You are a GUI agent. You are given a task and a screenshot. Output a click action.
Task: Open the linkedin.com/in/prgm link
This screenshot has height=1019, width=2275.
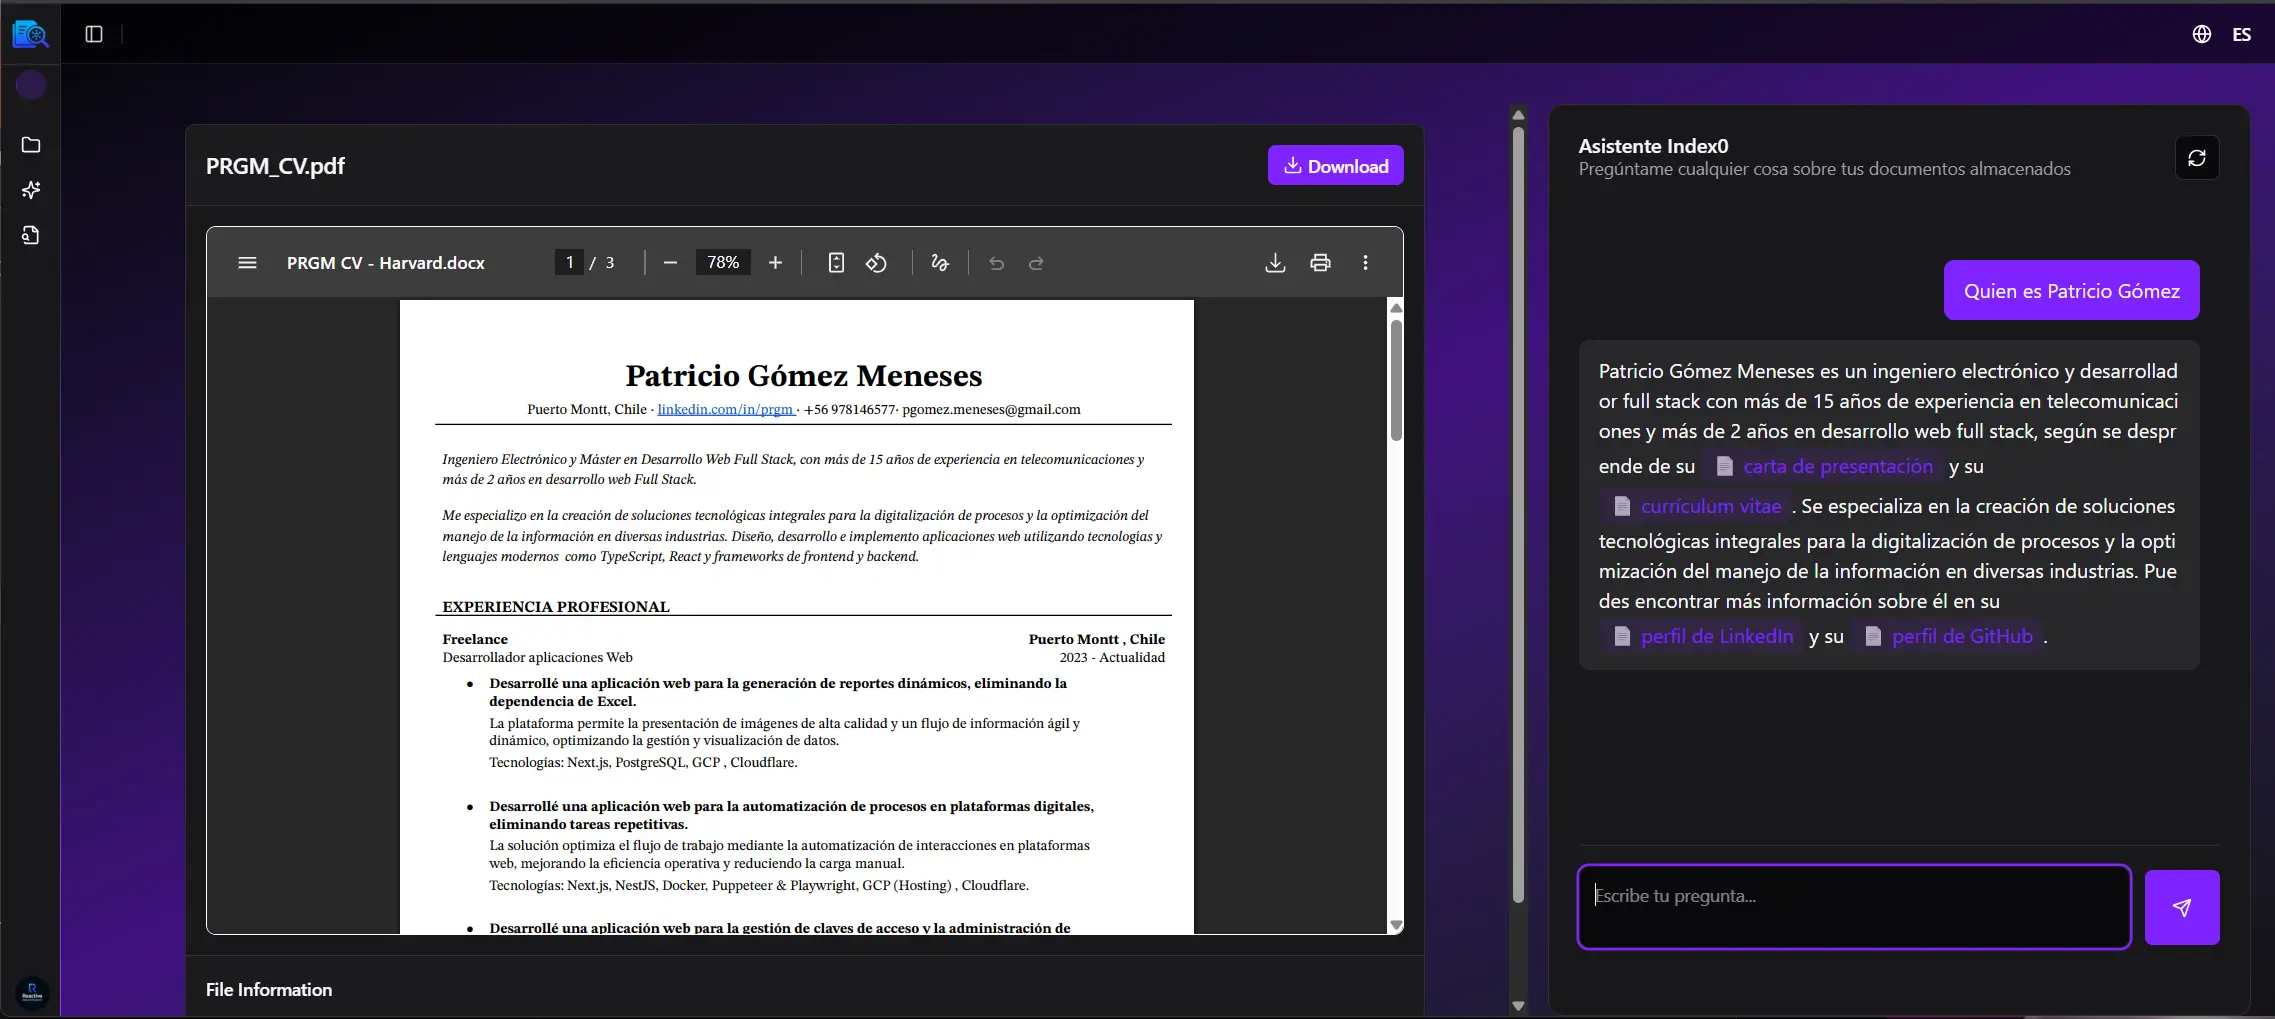(725, 410)
